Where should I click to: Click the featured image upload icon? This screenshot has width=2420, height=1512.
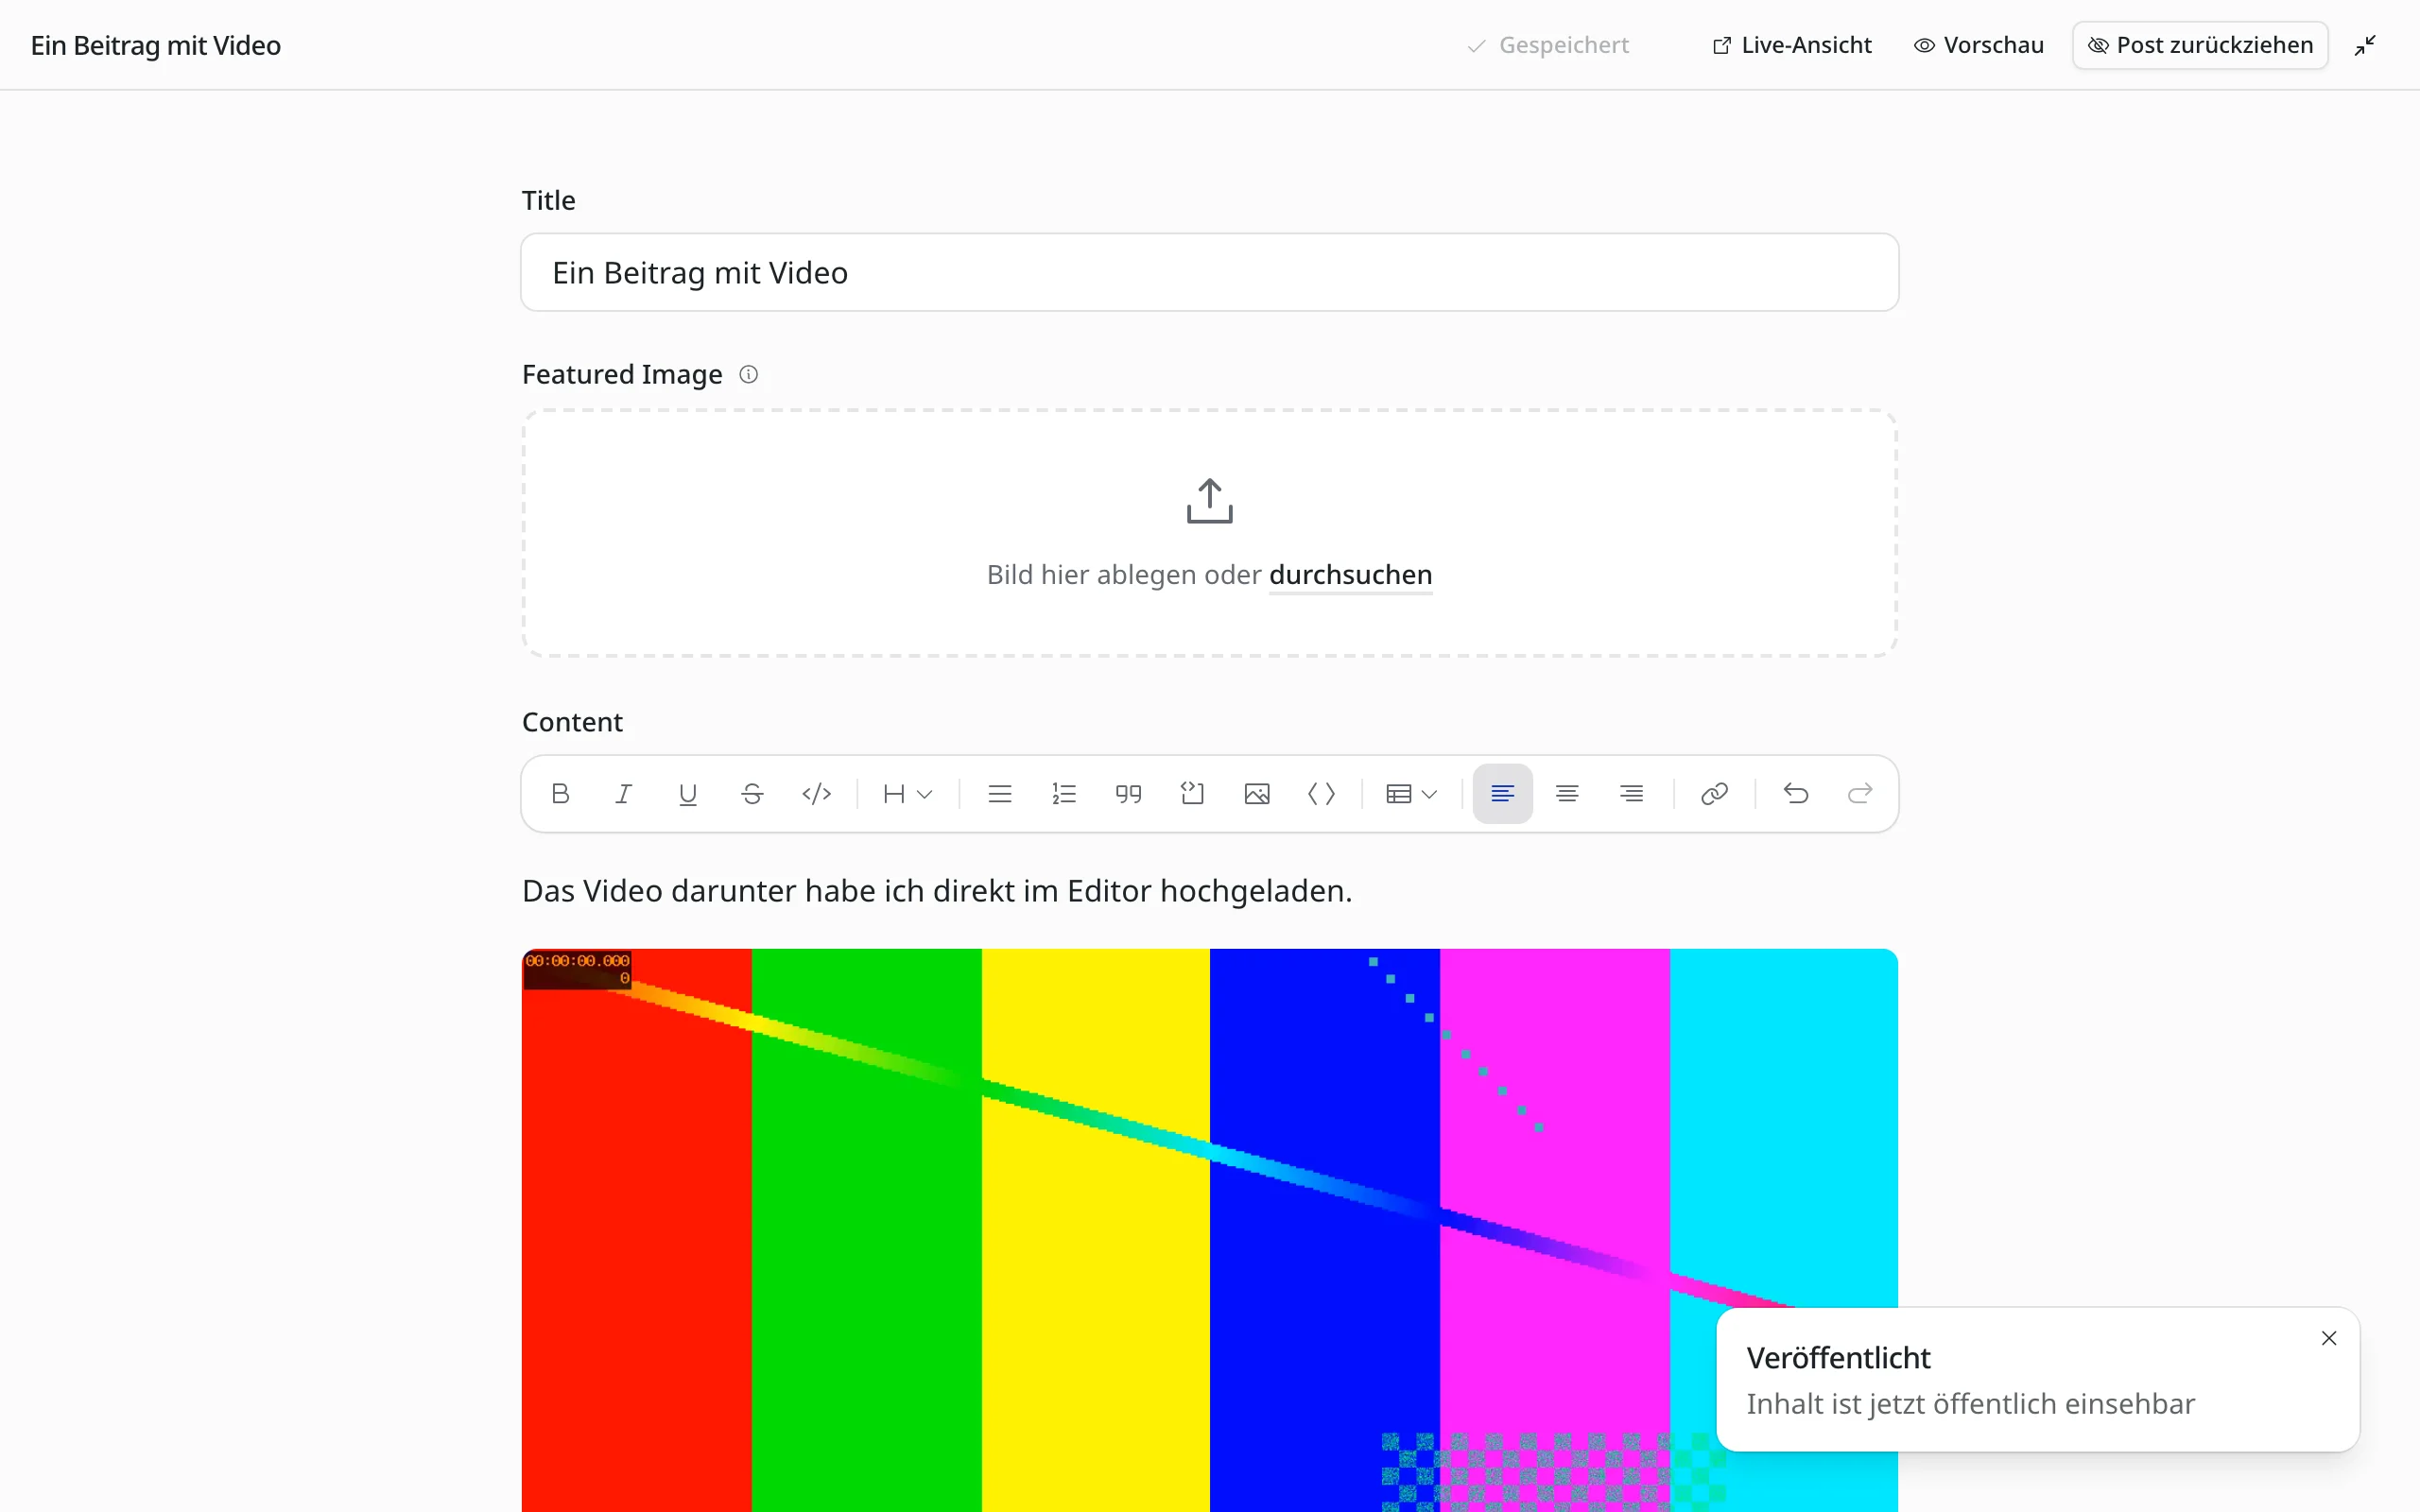click(x=1209, y=501)
